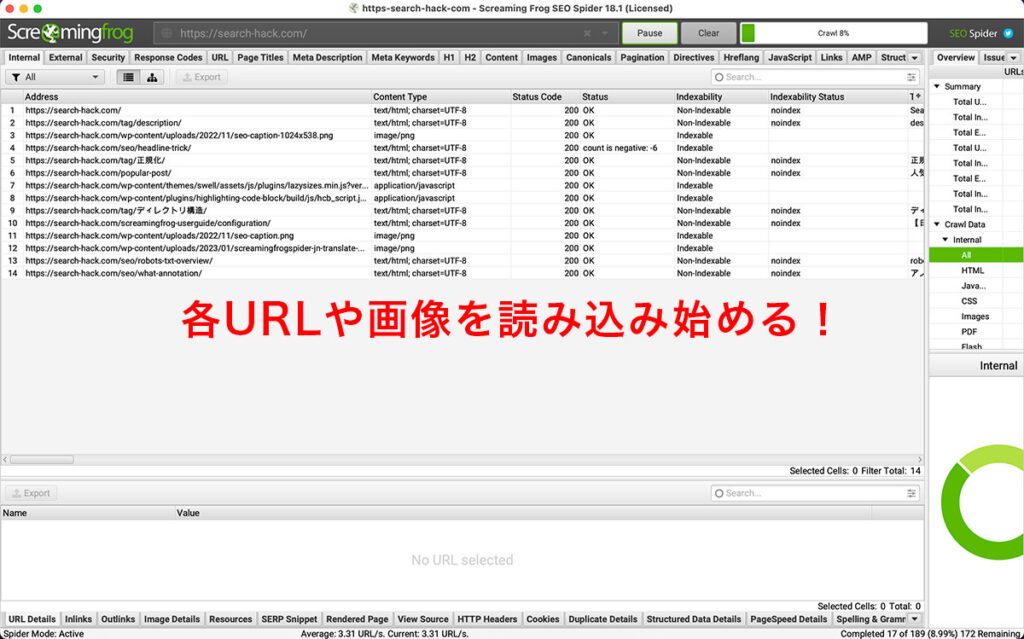This screenshot has width=1024, height=639.
Task: Open the Meta Description tab
Action: coord(327,57)
